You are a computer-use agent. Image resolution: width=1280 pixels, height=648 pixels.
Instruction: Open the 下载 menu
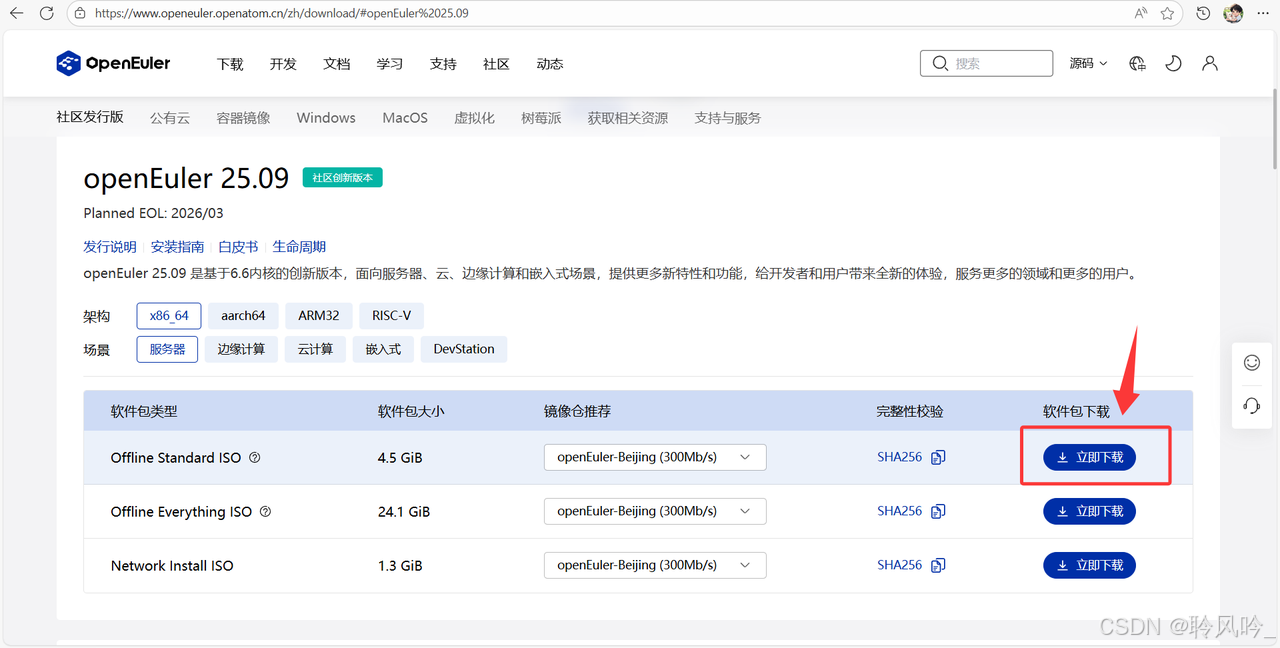(x=230, y=64)
